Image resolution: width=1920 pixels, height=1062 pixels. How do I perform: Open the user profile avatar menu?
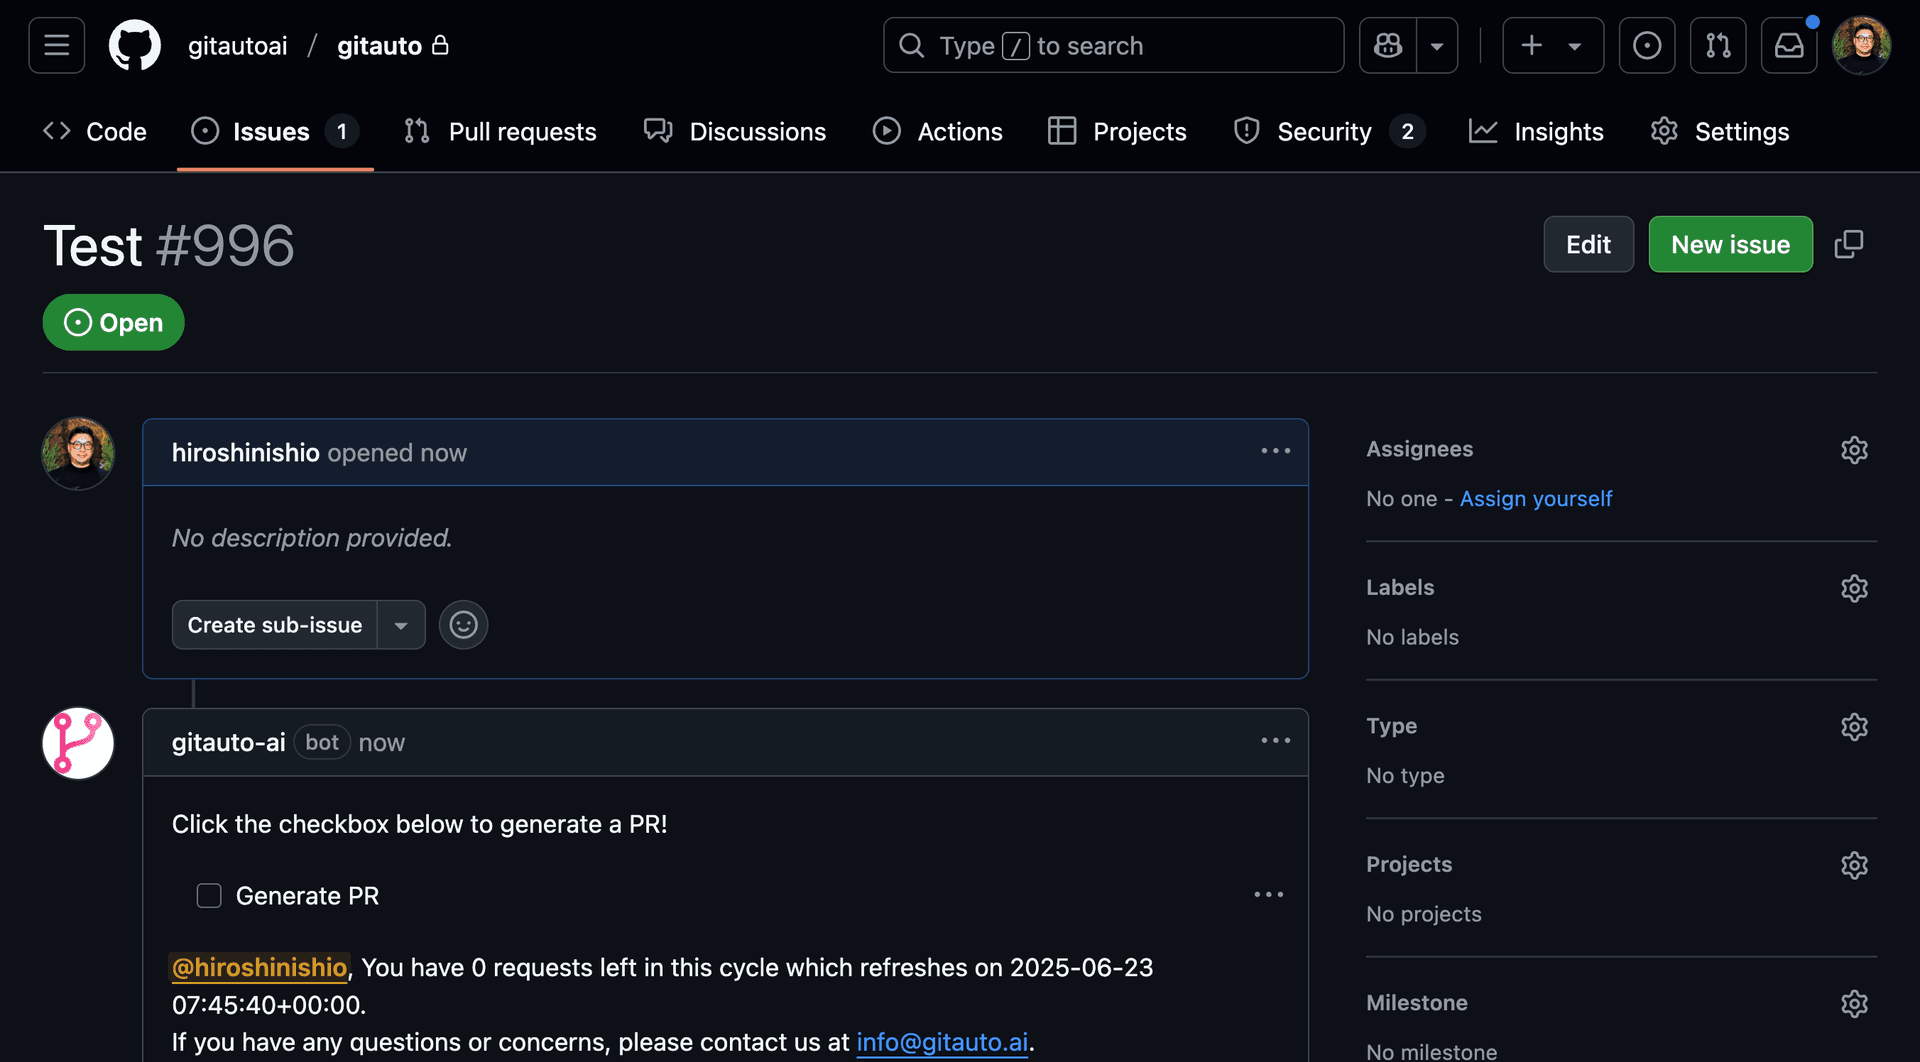(x=1861, y=45)
